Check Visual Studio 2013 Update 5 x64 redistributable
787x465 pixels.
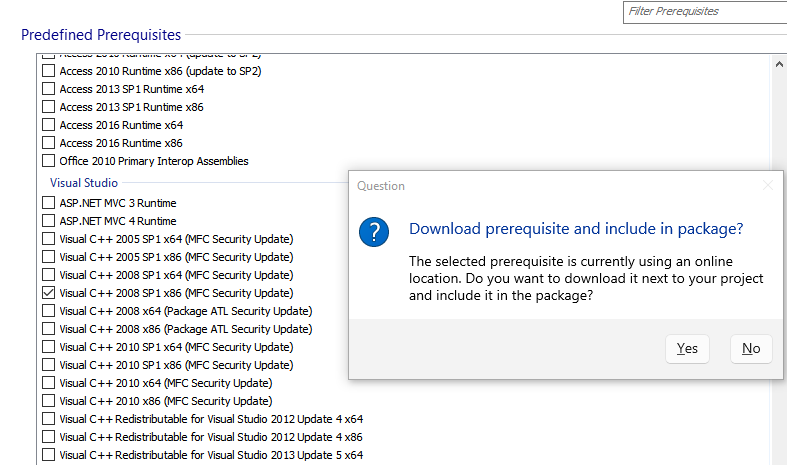(49, 455)
